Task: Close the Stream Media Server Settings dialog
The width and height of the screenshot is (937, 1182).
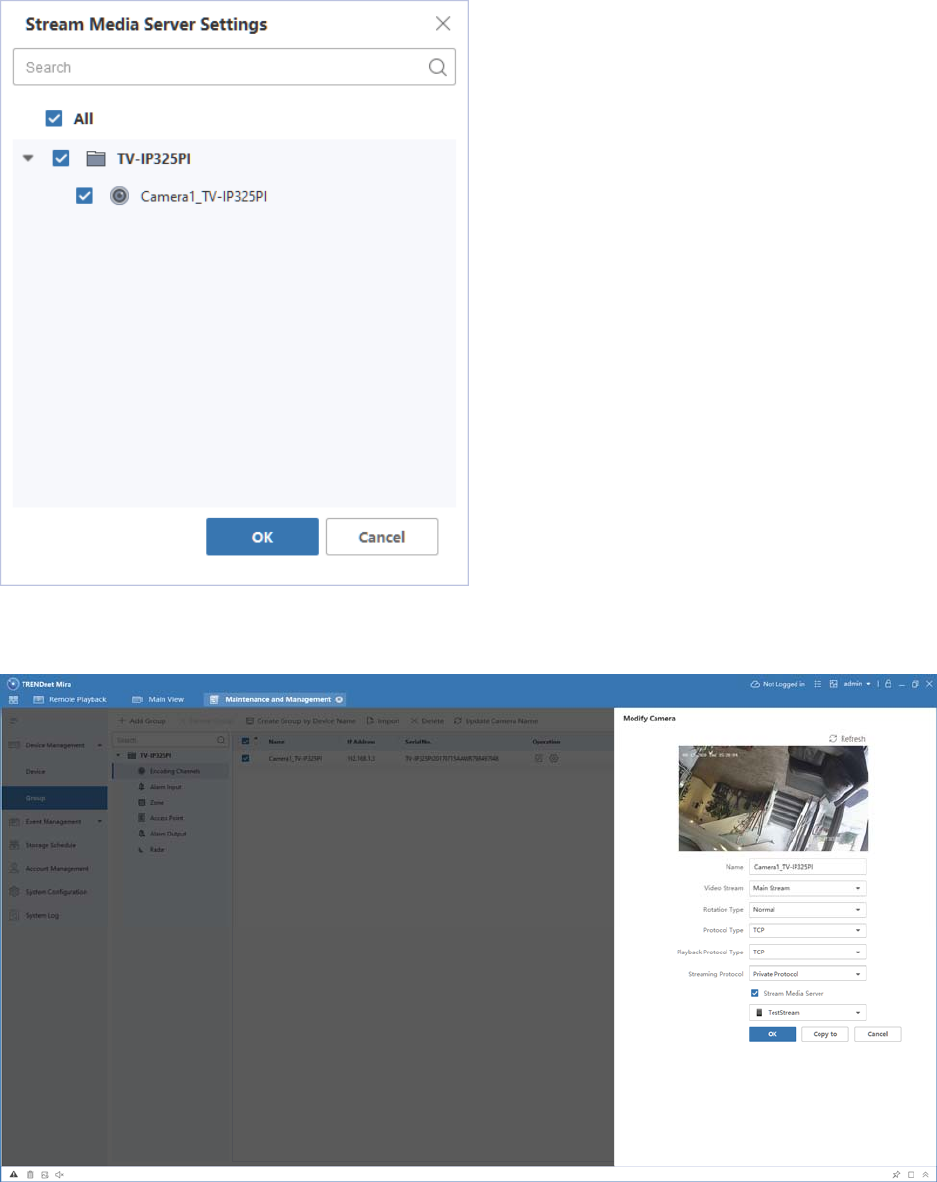Action: (442, 23)
